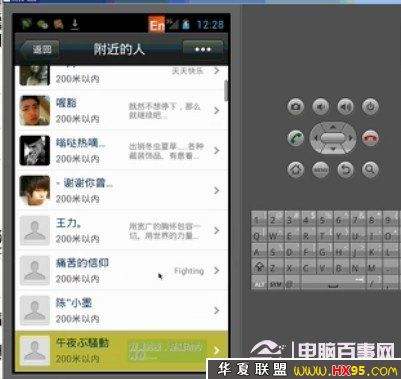Click the emulator home button
This screenshot has height=379, width=401.
[295, 169]
